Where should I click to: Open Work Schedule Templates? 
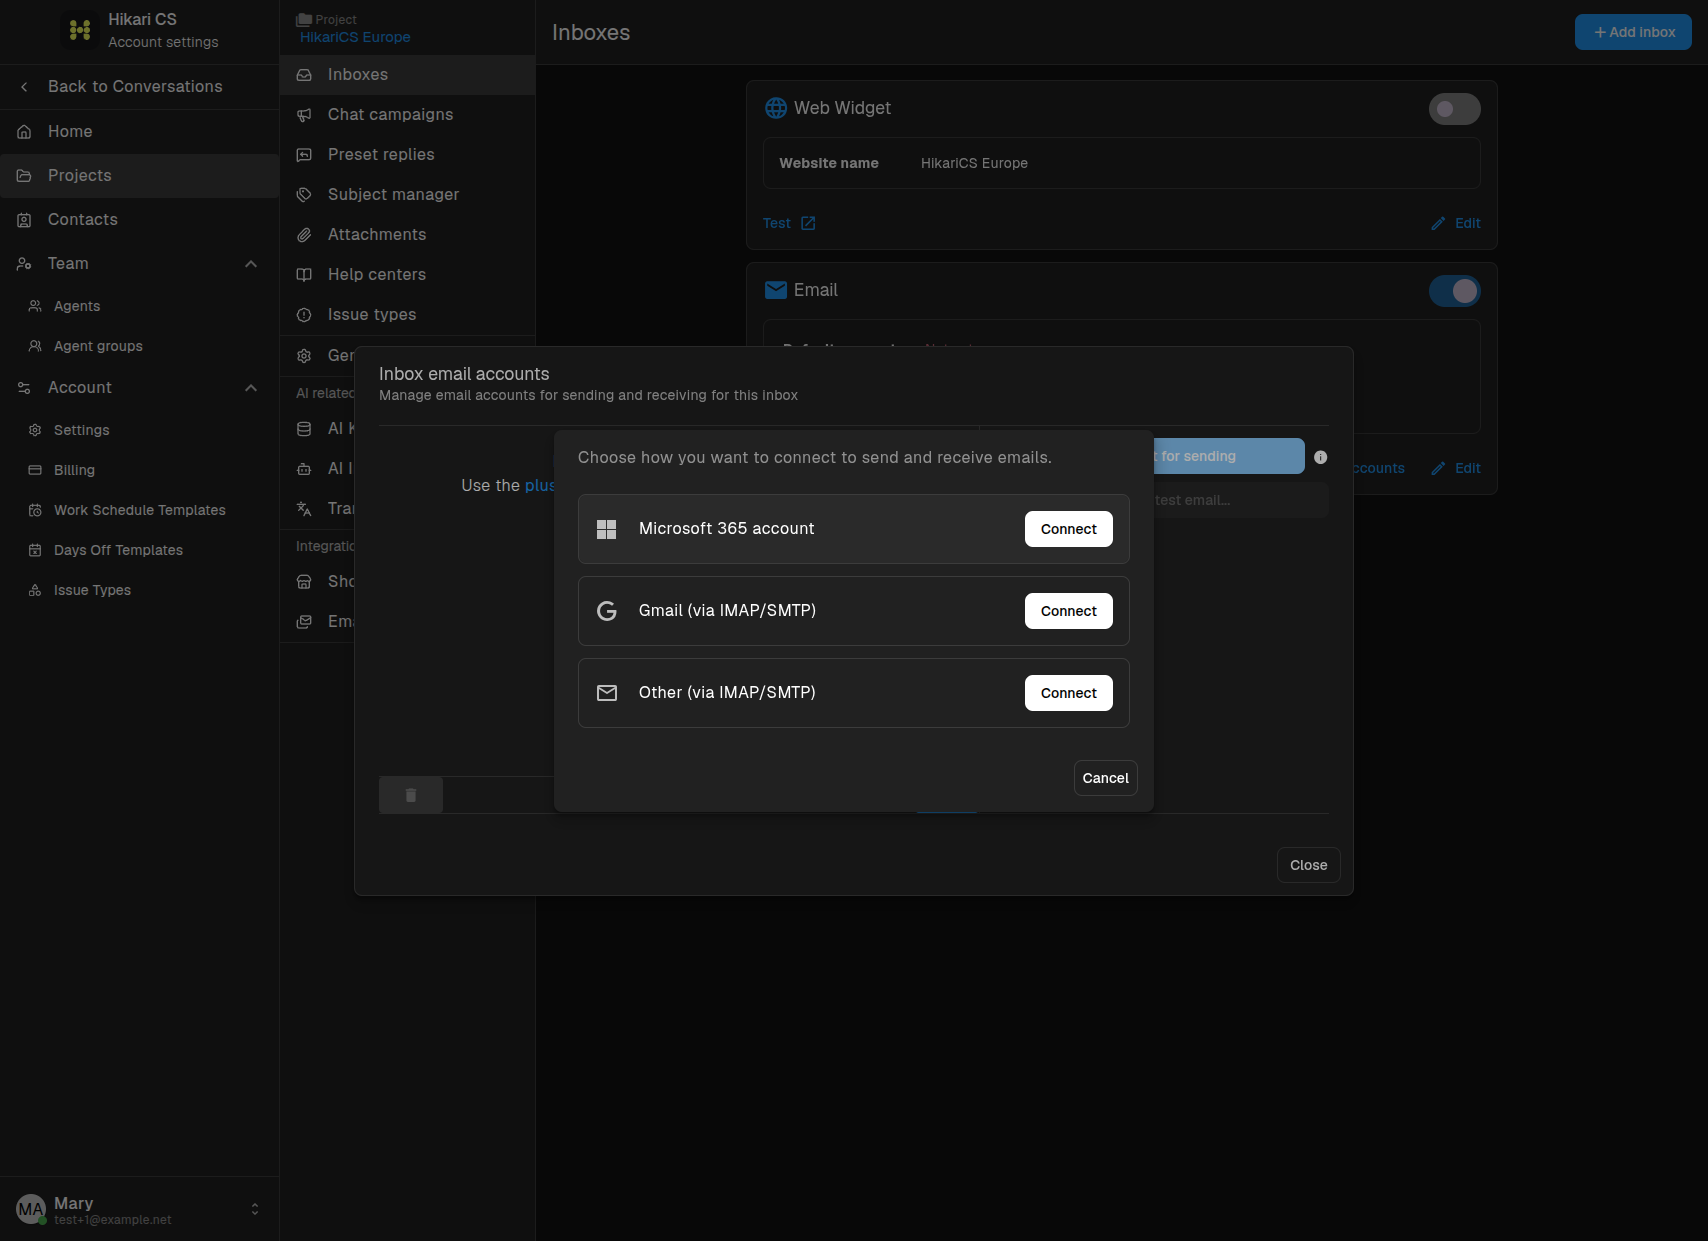coord(139,510)
